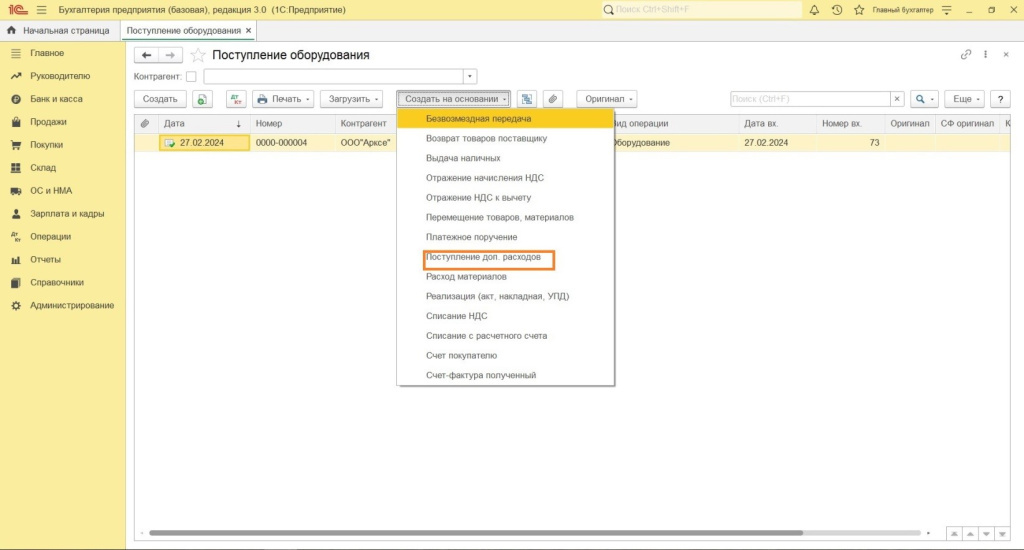The height and width of the screenshot is (550, 1024).
Task: Open favorites star in title bar
Action: [x=858, y=10]
